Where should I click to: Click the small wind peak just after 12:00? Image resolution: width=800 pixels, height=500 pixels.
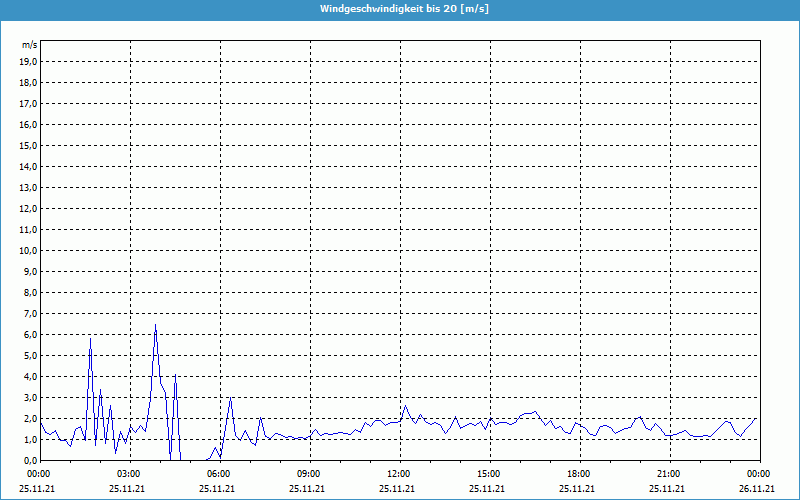point(406,406)
